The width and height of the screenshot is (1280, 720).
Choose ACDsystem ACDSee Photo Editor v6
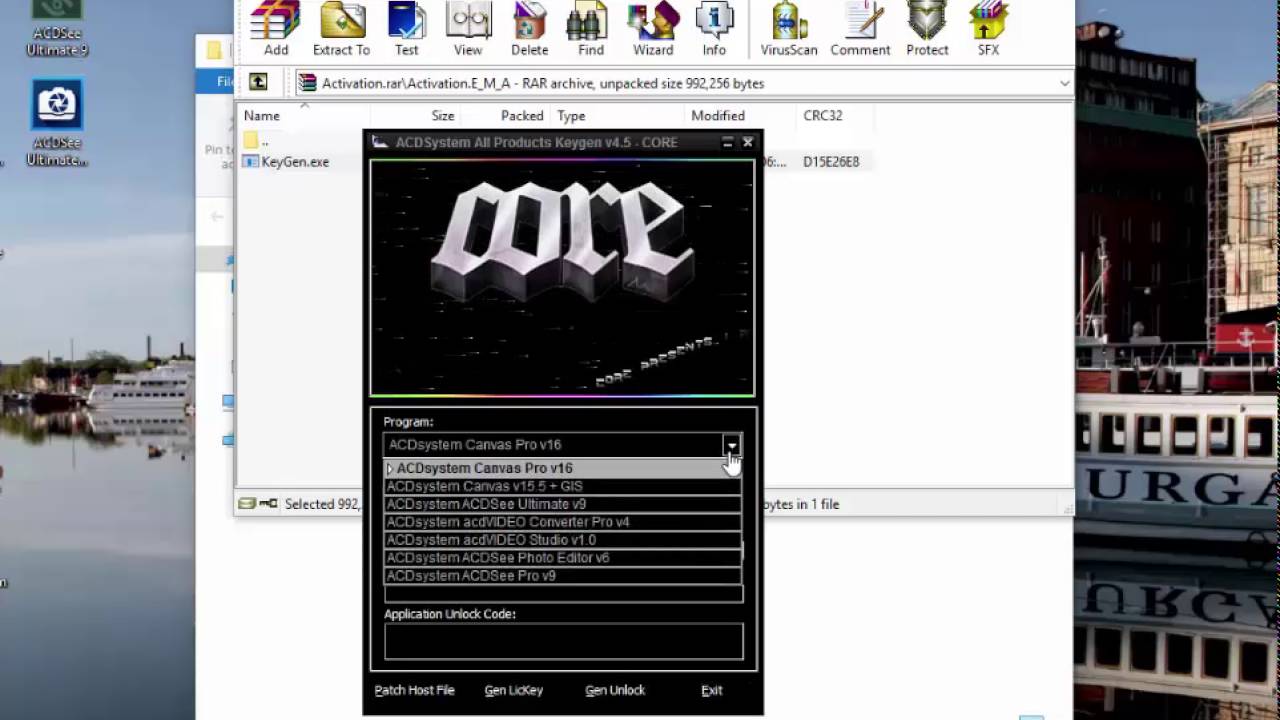pos(563,558)
